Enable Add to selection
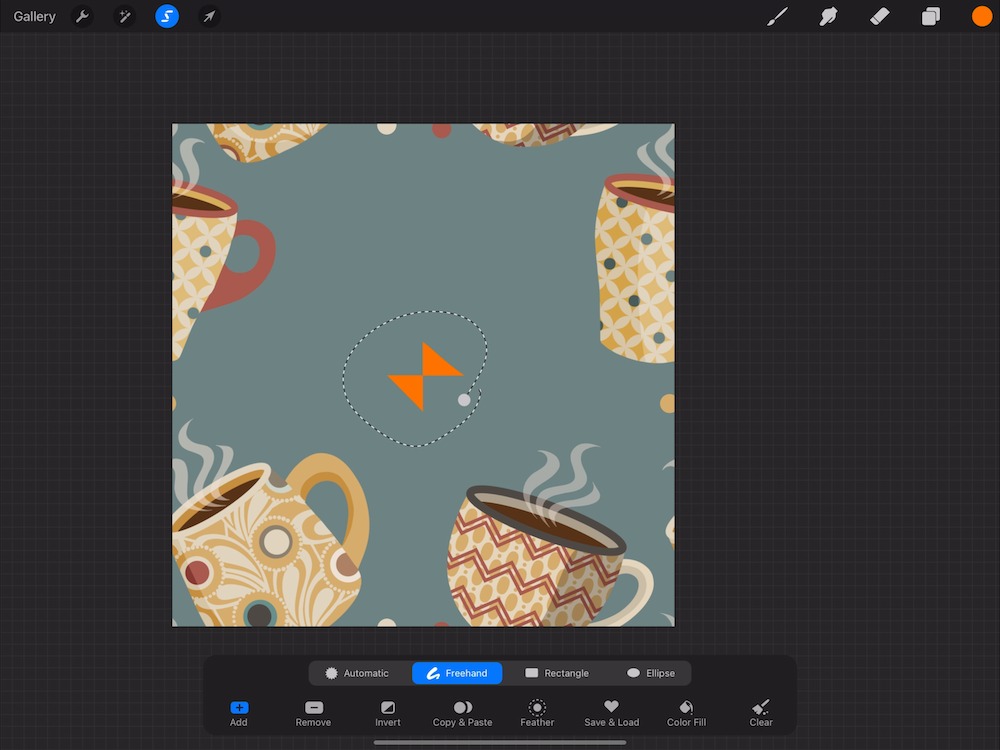This screenshot has width=1000, height=750. point(239,713)
